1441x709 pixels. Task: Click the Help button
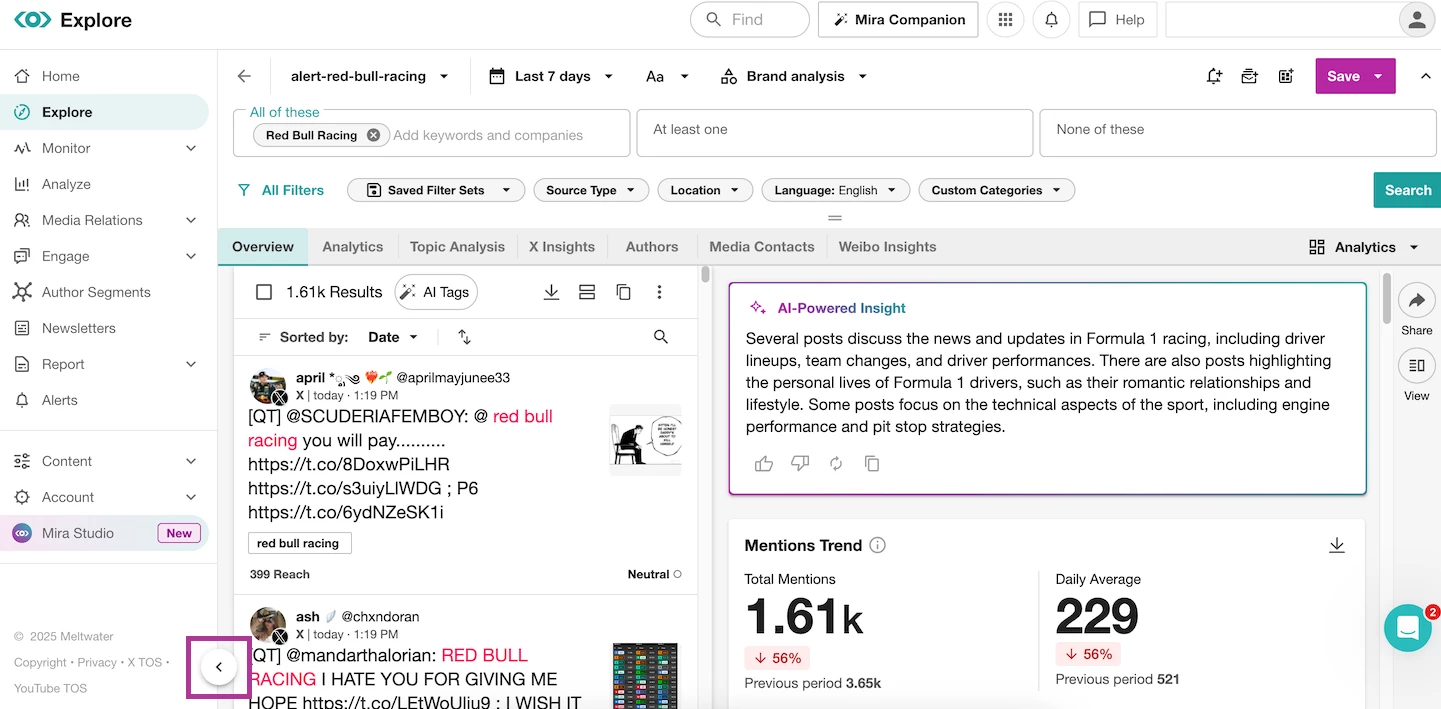(1117, 19)
